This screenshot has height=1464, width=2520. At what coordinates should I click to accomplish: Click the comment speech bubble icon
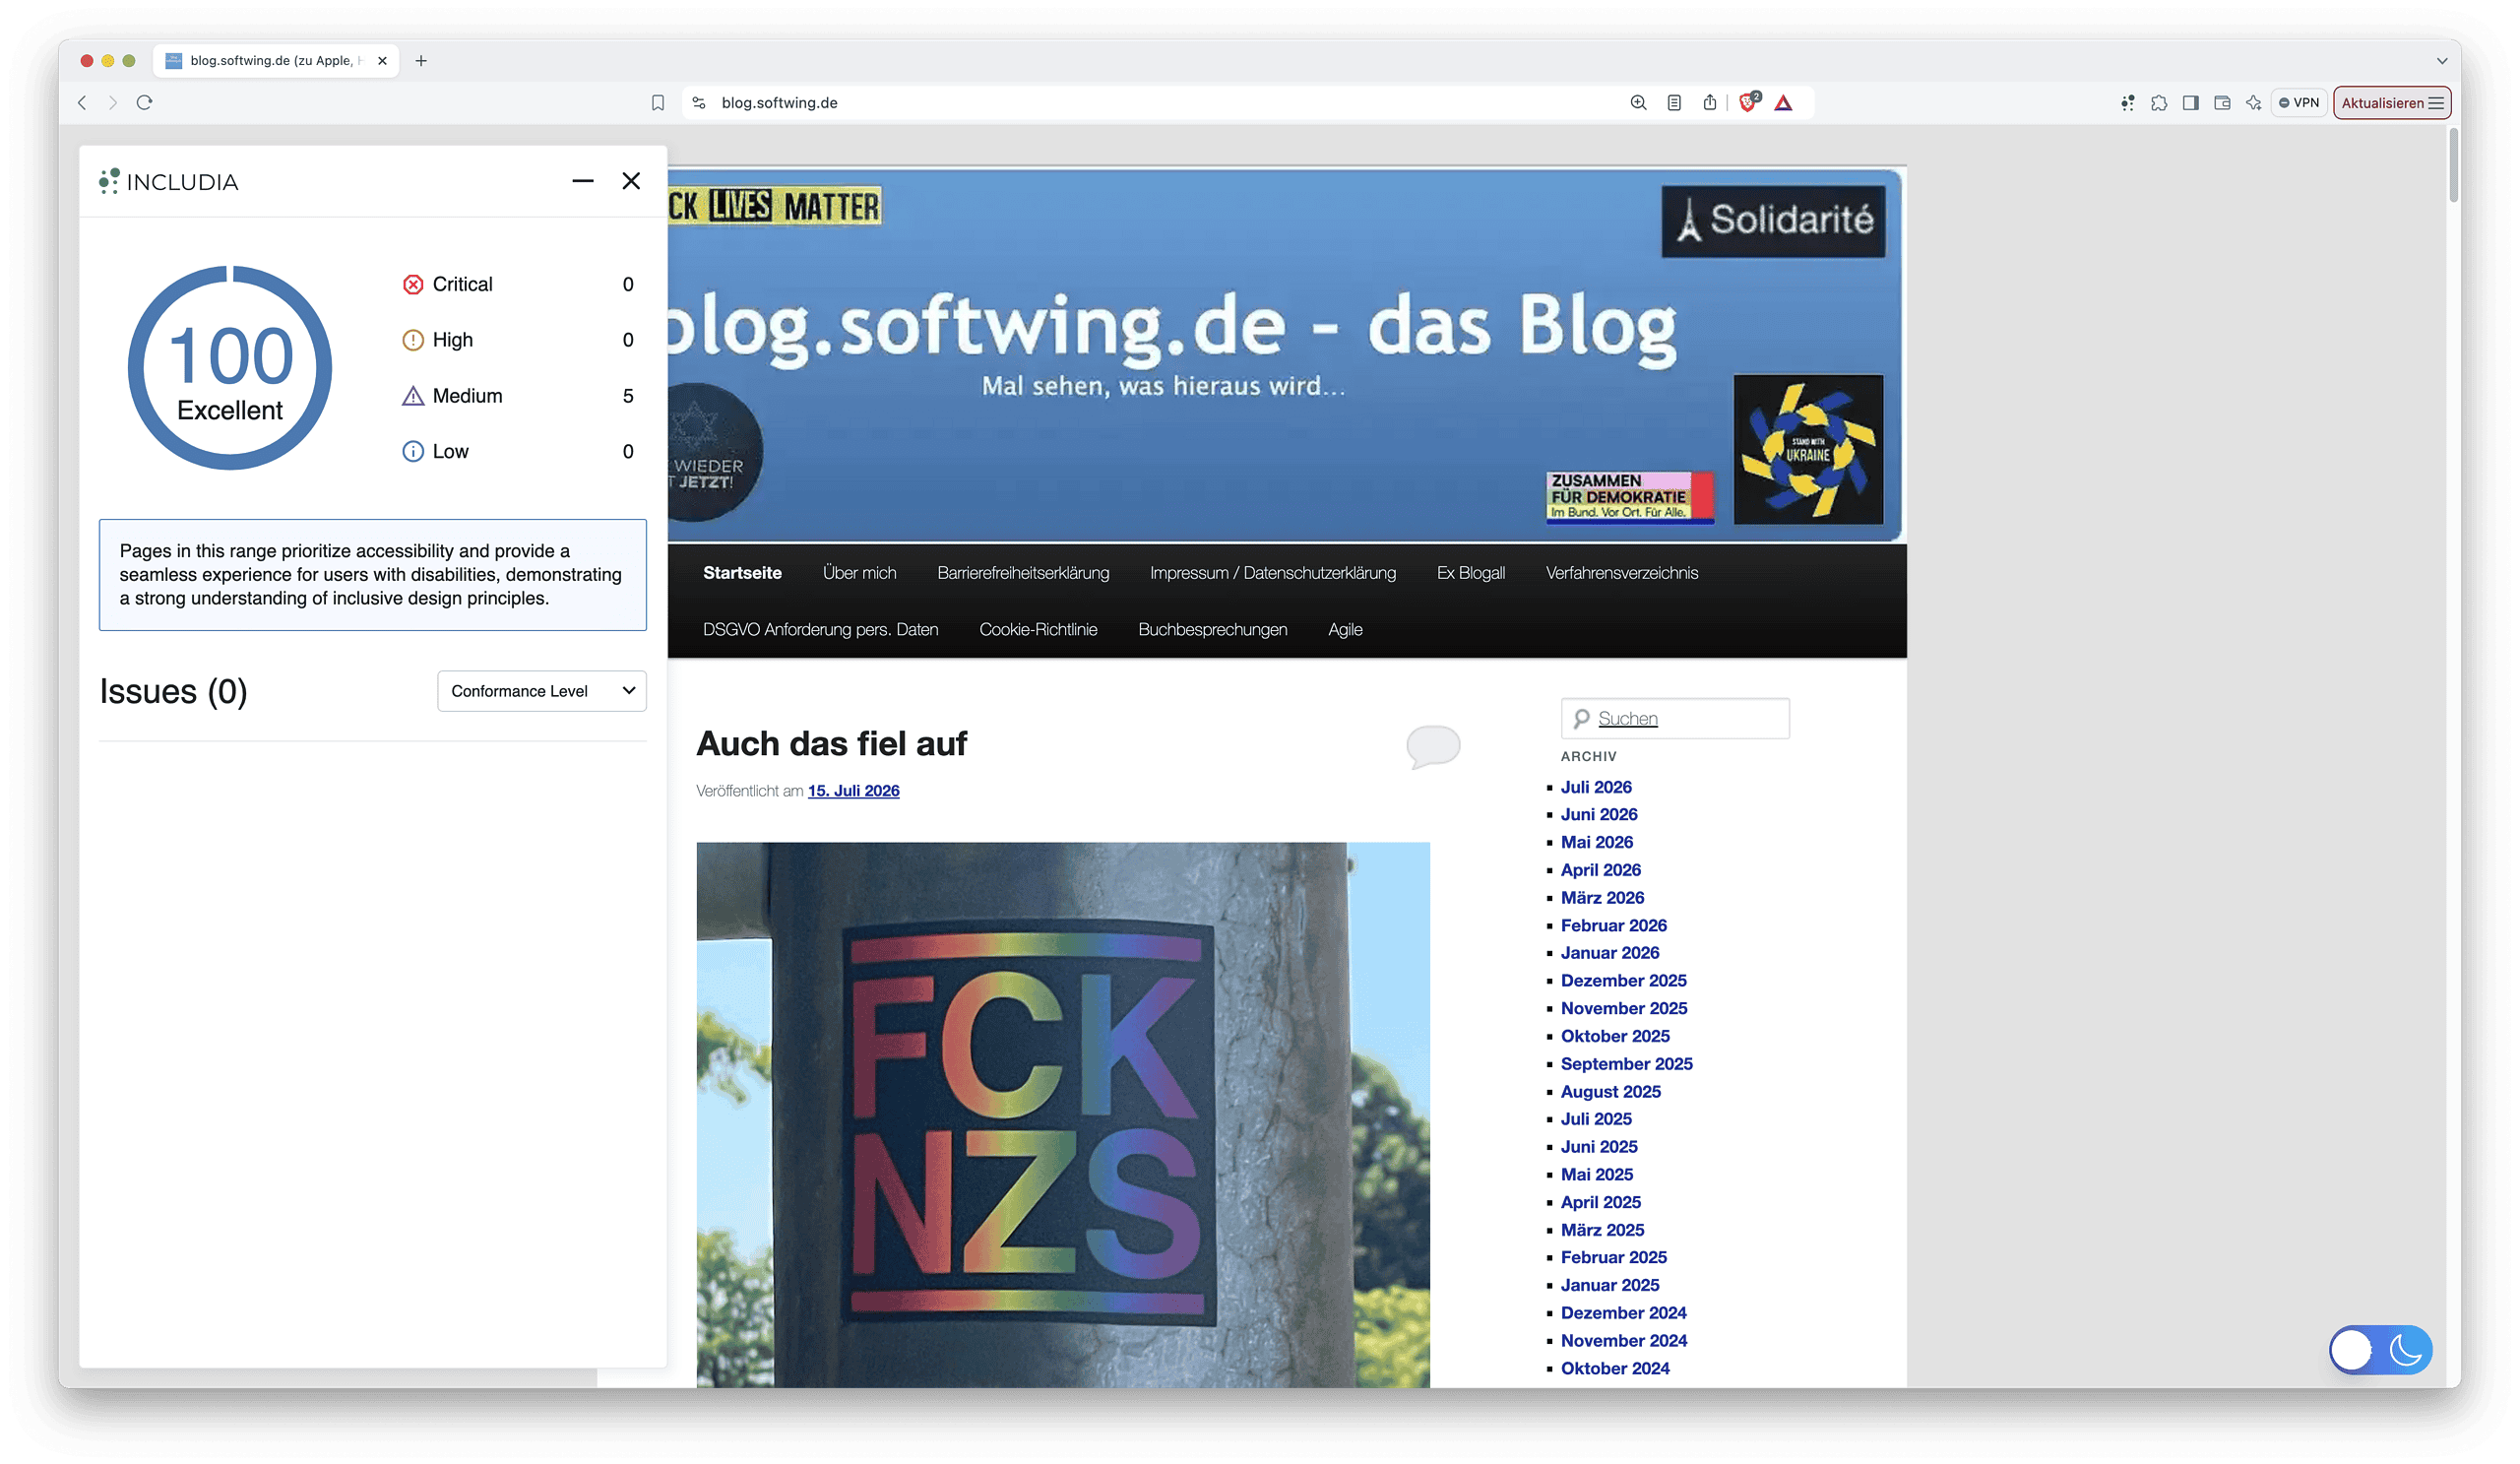(x=1433, y=747)
